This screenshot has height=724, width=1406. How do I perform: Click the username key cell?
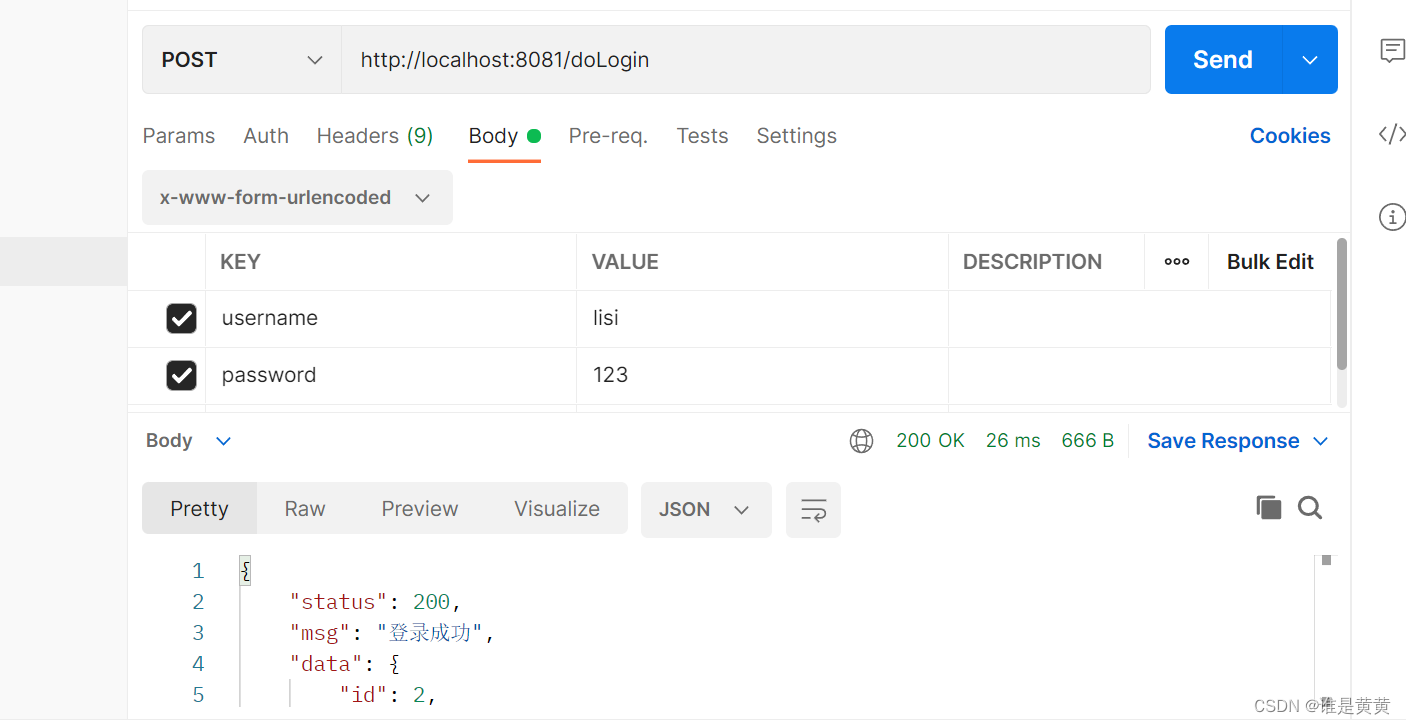[391, 319]
